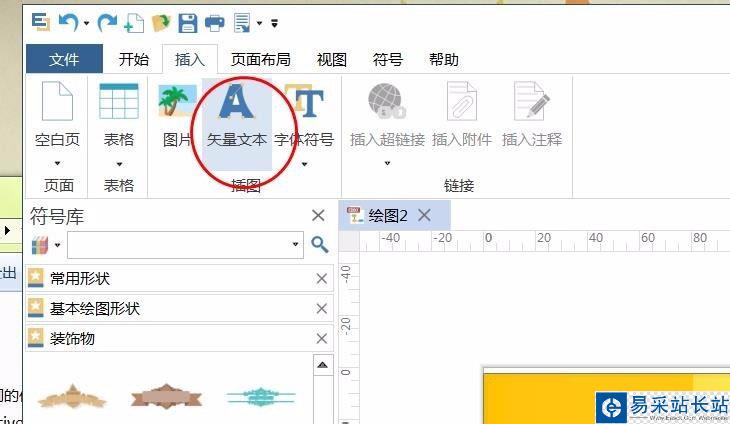Customize the quick access toolbar

[x=275, y=23]
